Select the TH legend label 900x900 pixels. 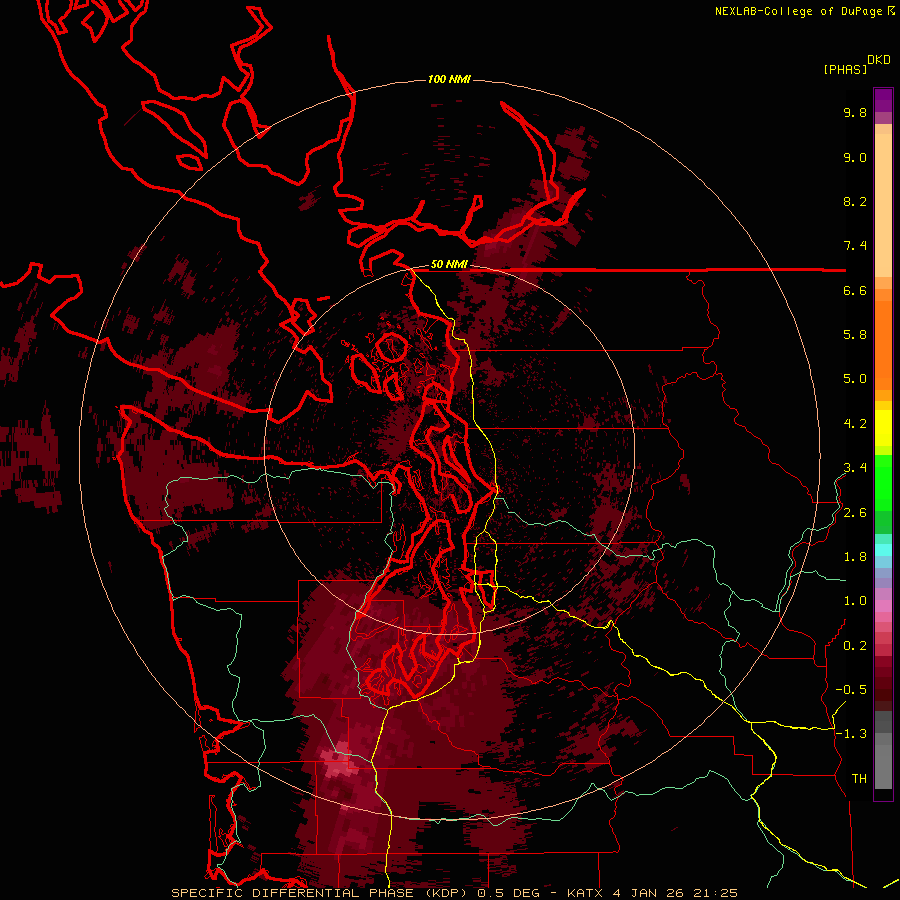coord(859,779)
